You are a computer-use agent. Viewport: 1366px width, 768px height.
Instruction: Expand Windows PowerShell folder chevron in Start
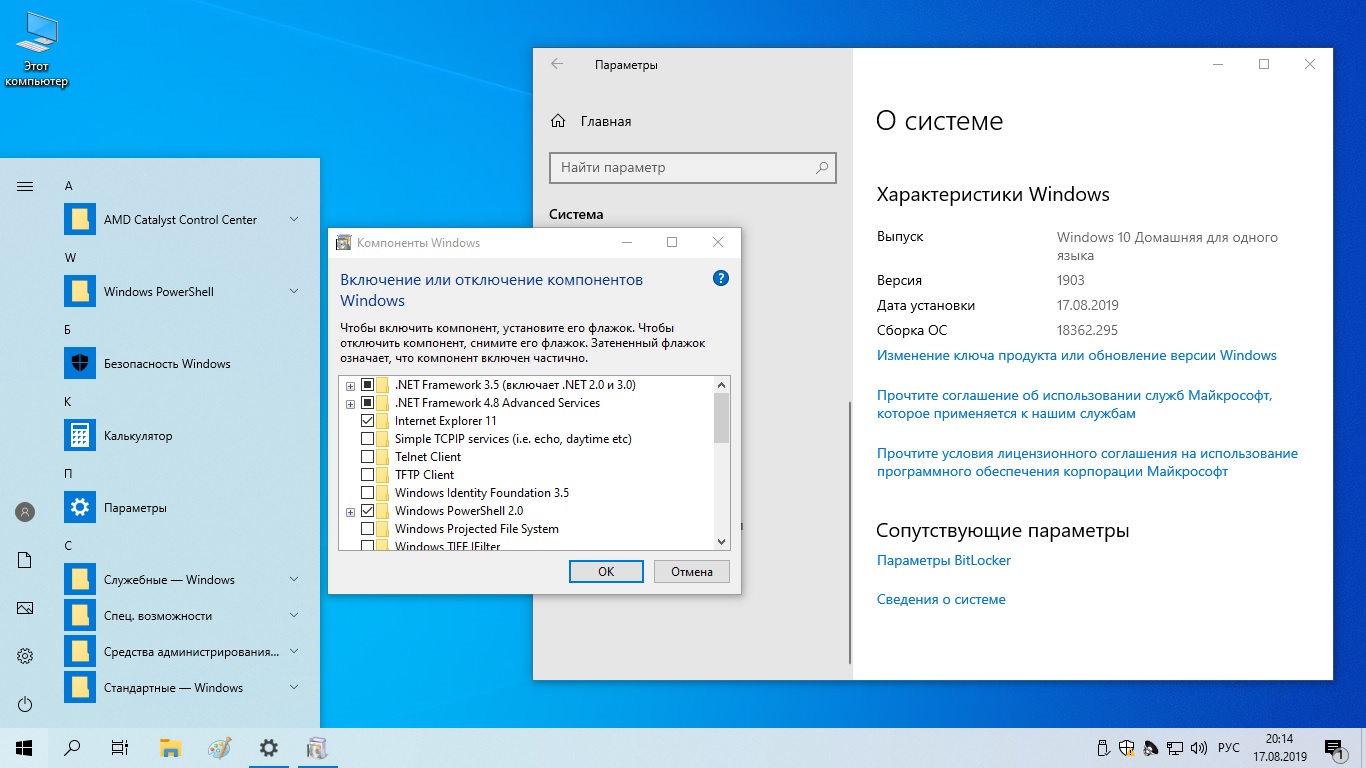(294, 291)
